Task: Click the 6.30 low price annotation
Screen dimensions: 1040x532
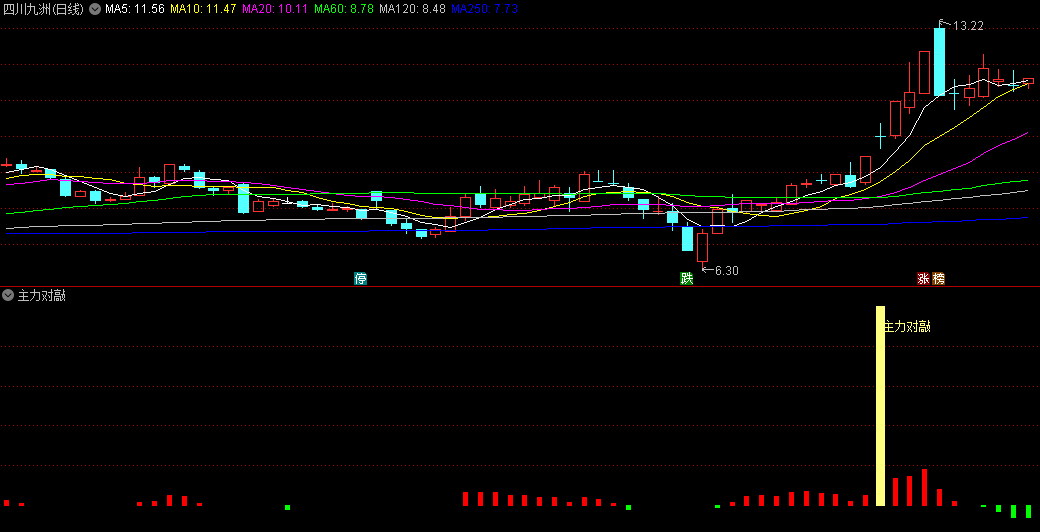Action: click(726, 271)
